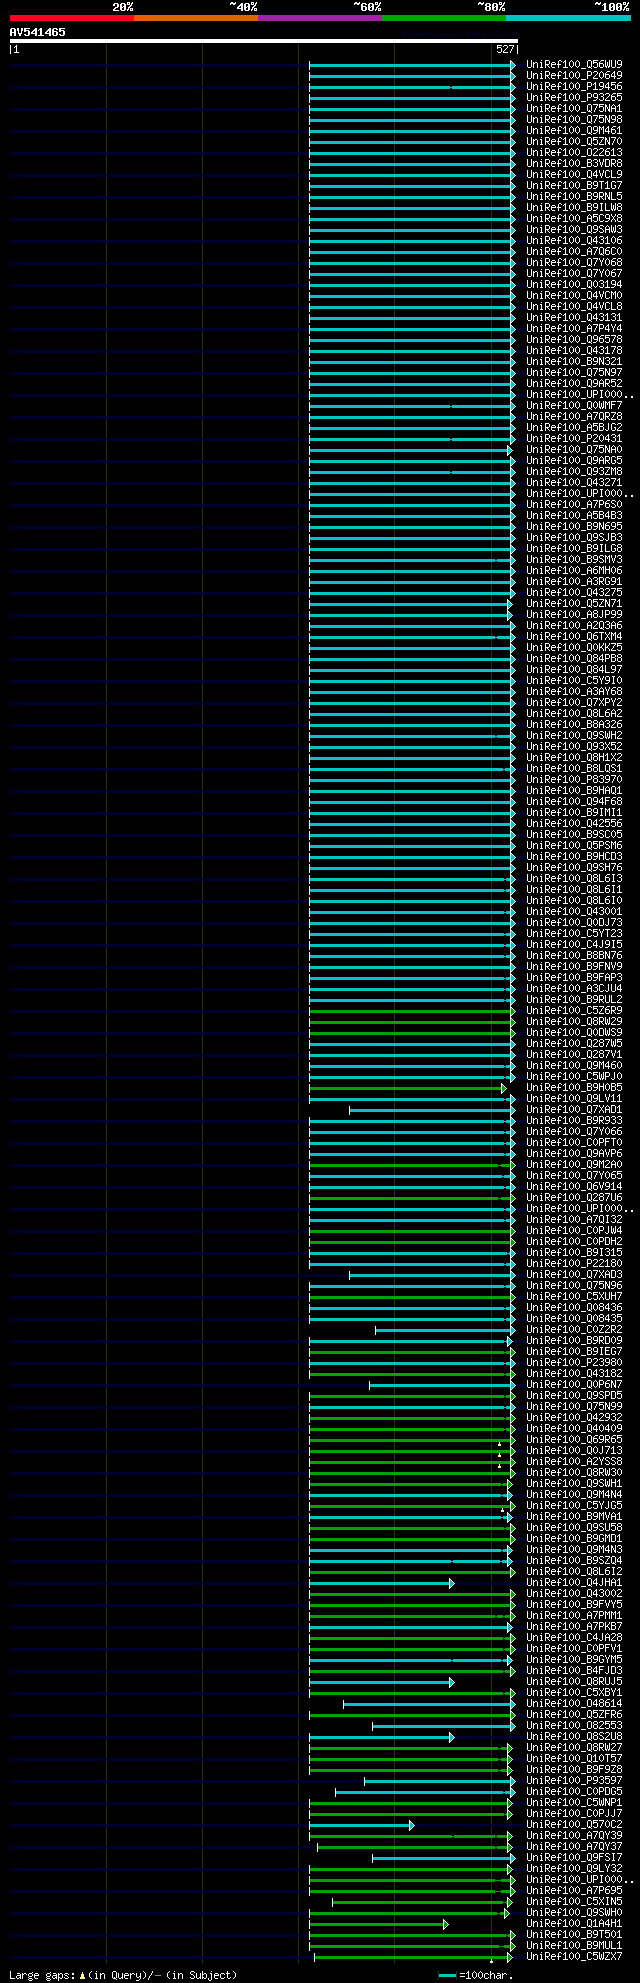
Task: Click the orange ~40% identity legend bar
Action: pyautogui.click(x=195, y=18)
